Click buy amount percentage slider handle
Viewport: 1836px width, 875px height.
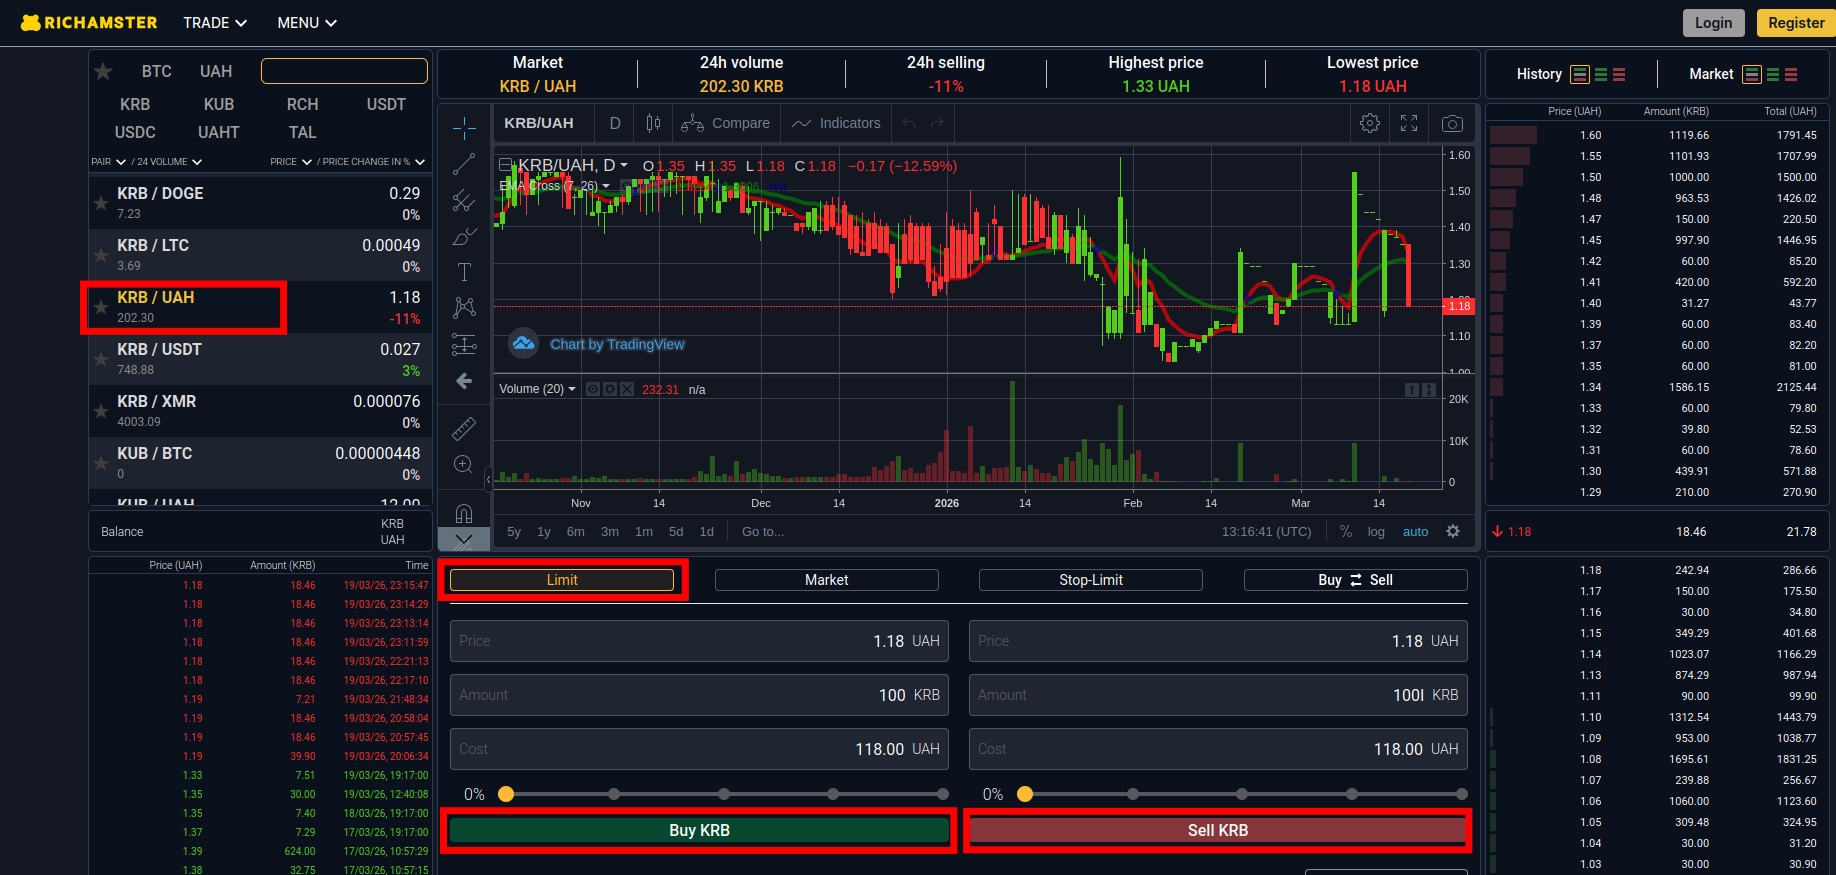click(x=506, y=794)
